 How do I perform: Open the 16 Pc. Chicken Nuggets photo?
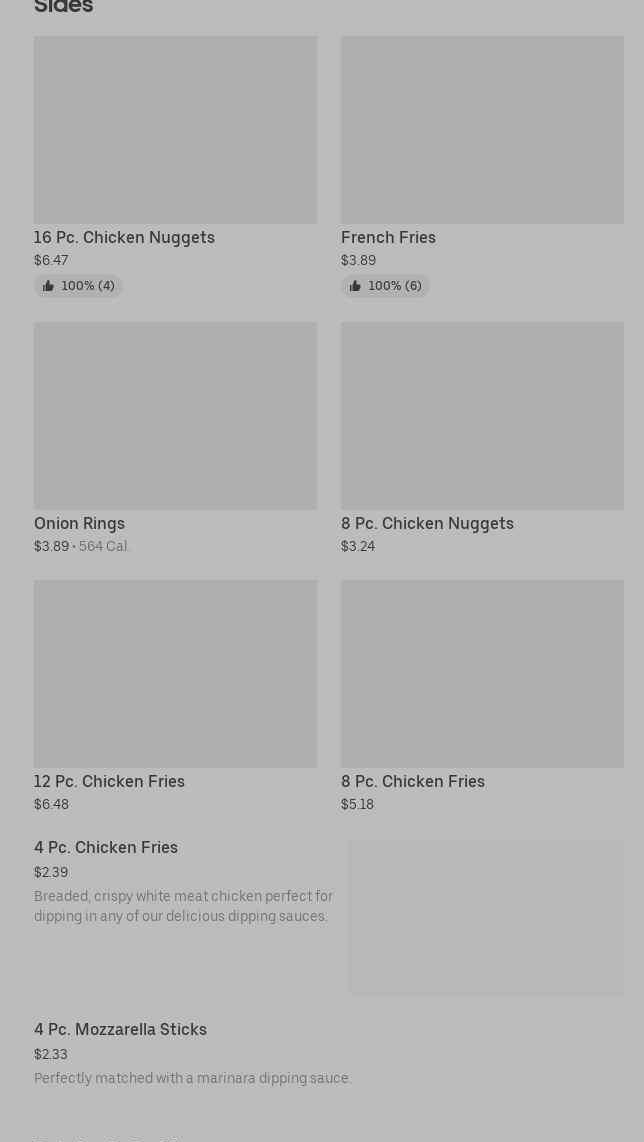pyautogui.click(x=175, y=130)
